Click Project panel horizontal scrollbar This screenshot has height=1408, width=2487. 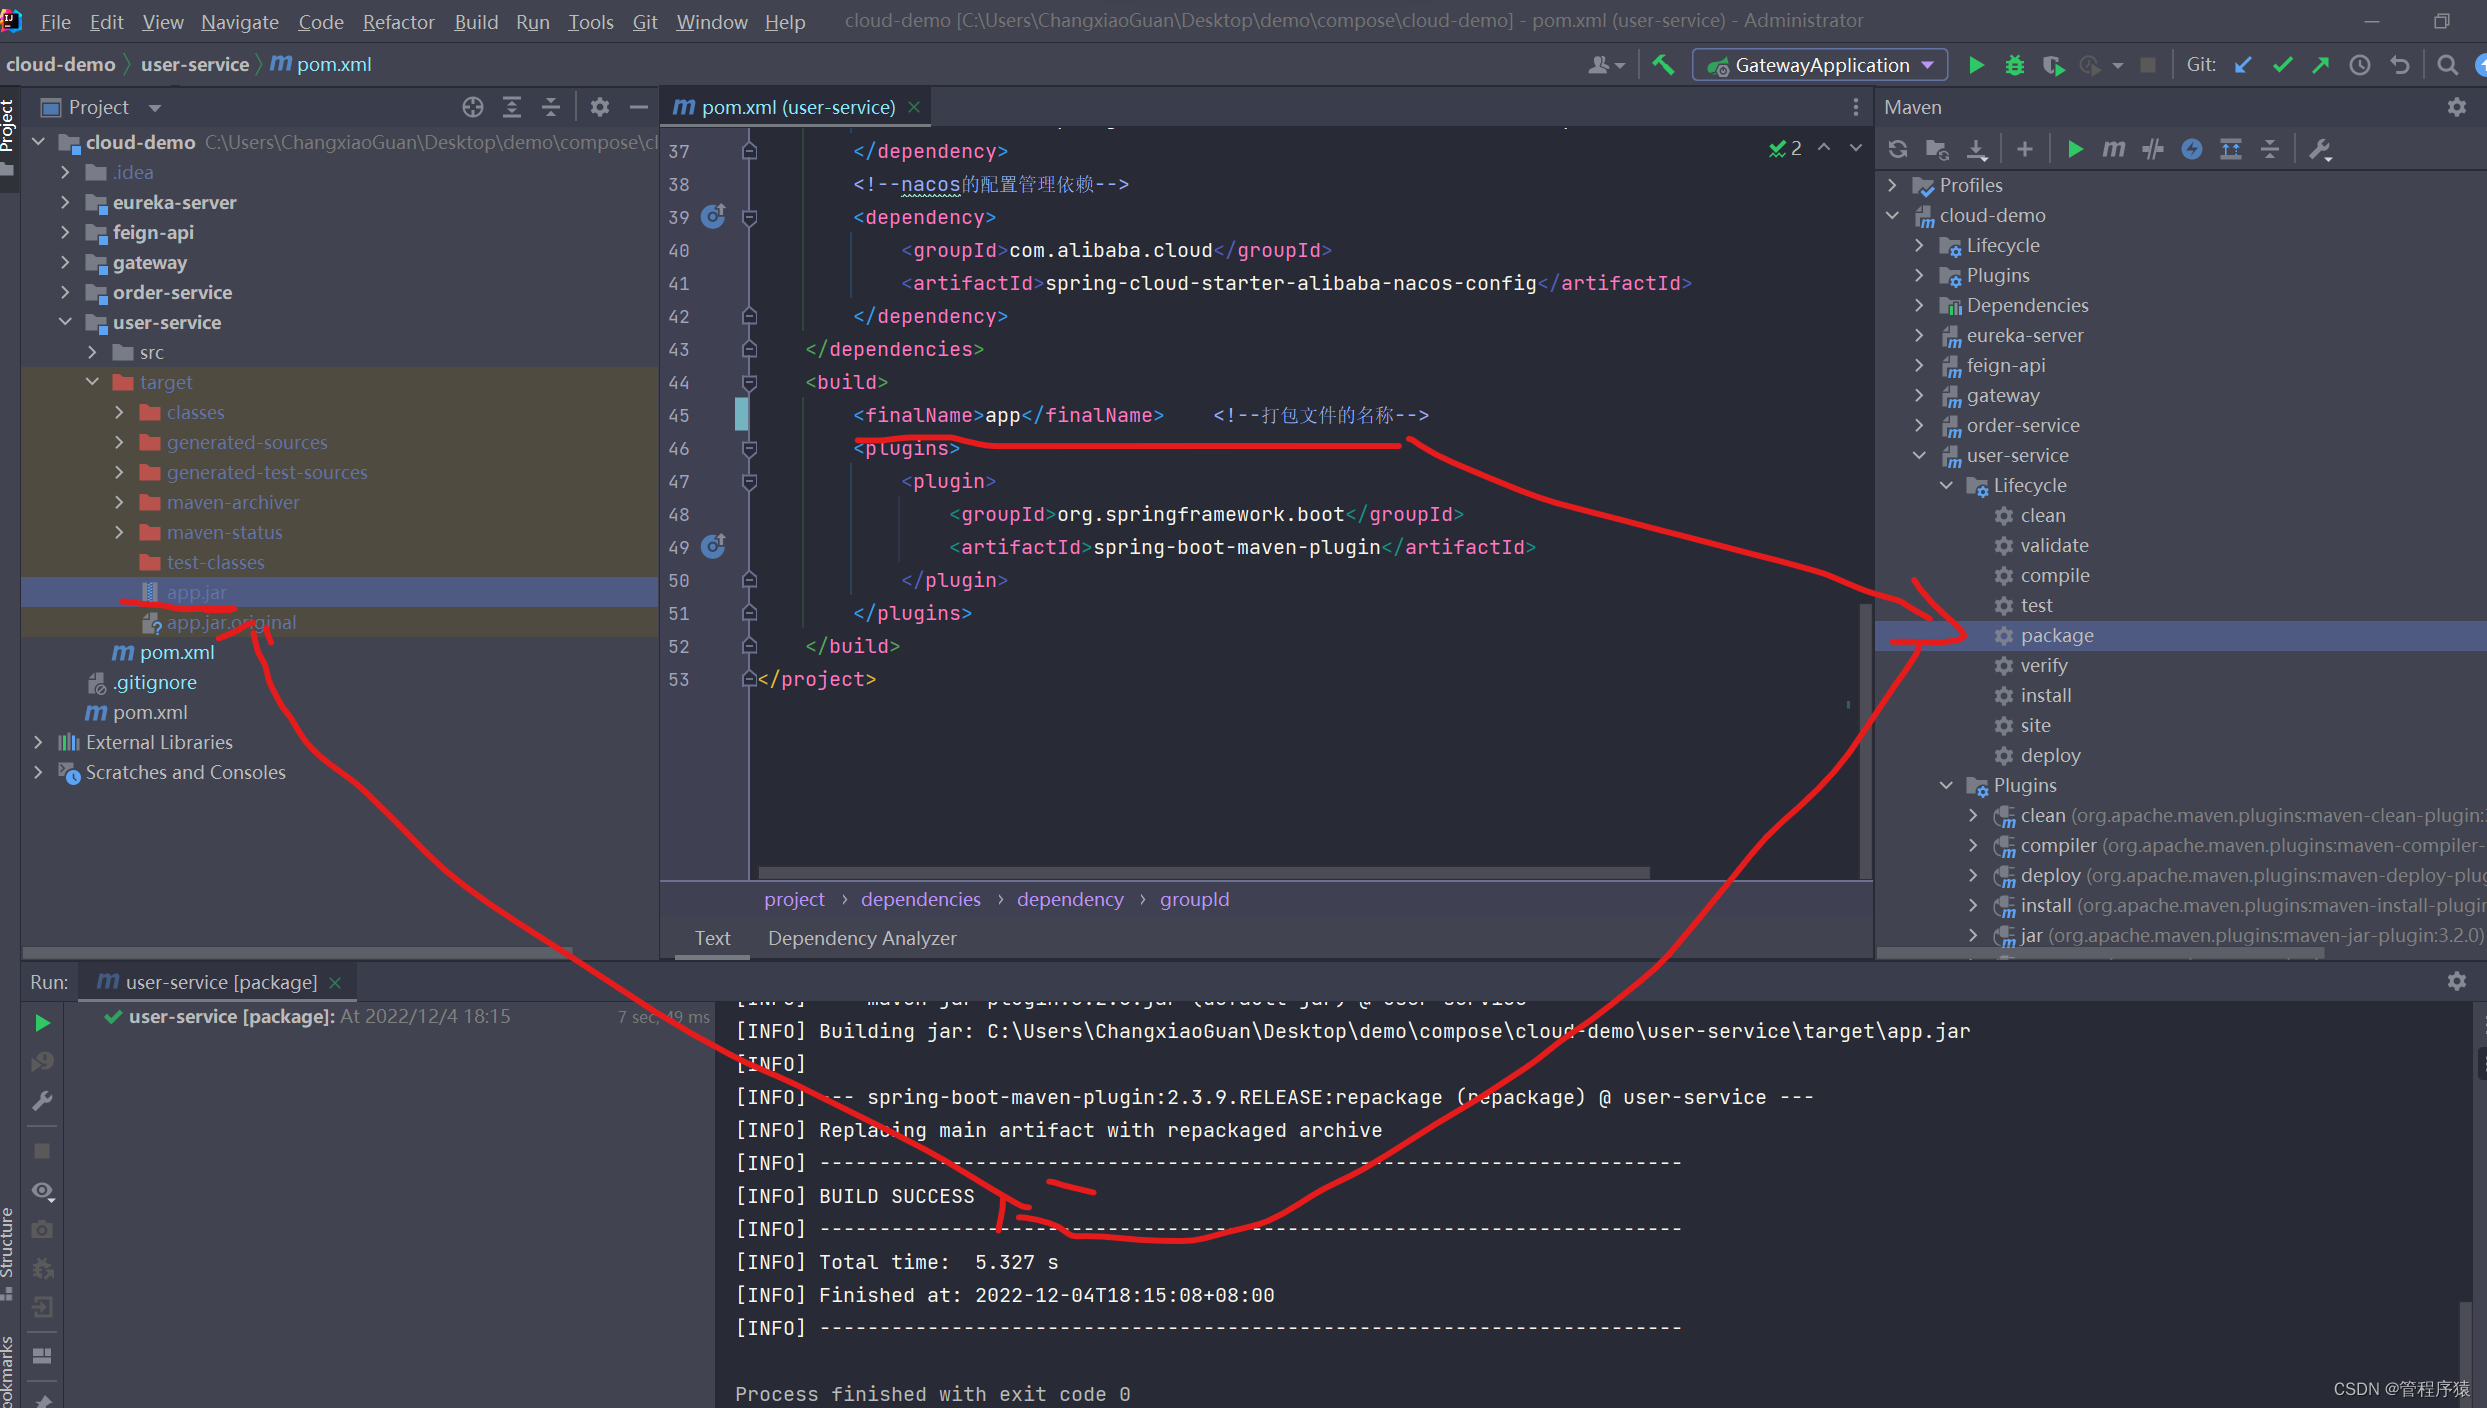(297, 951)
